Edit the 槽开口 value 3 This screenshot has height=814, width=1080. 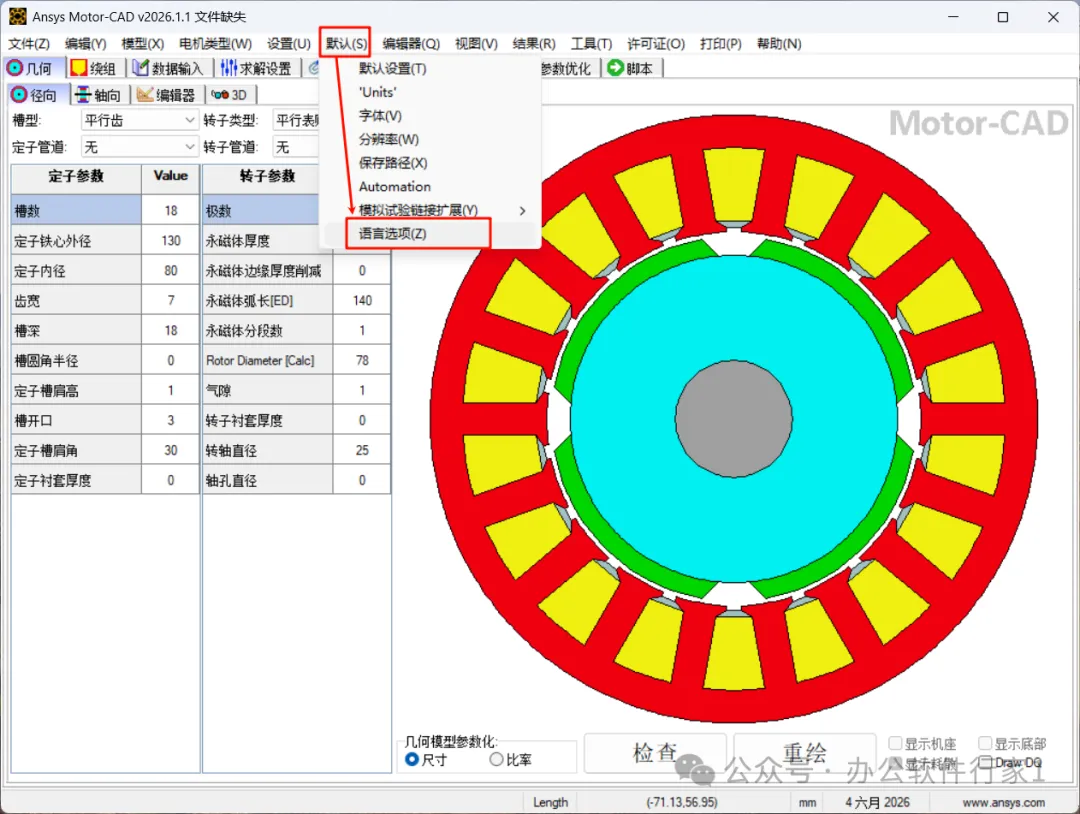tap(171, 420)
